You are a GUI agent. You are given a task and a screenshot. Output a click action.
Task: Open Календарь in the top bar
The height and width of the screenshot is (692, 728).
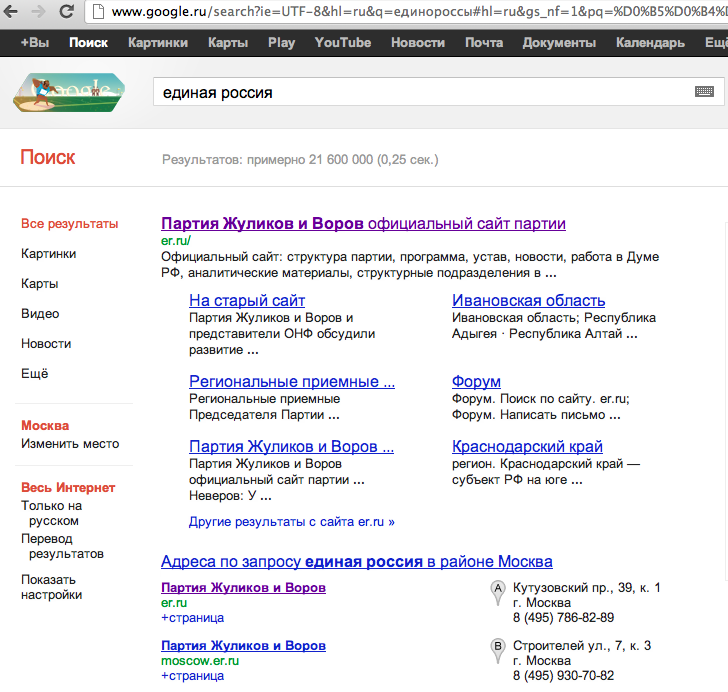click(x=650, y=43)
